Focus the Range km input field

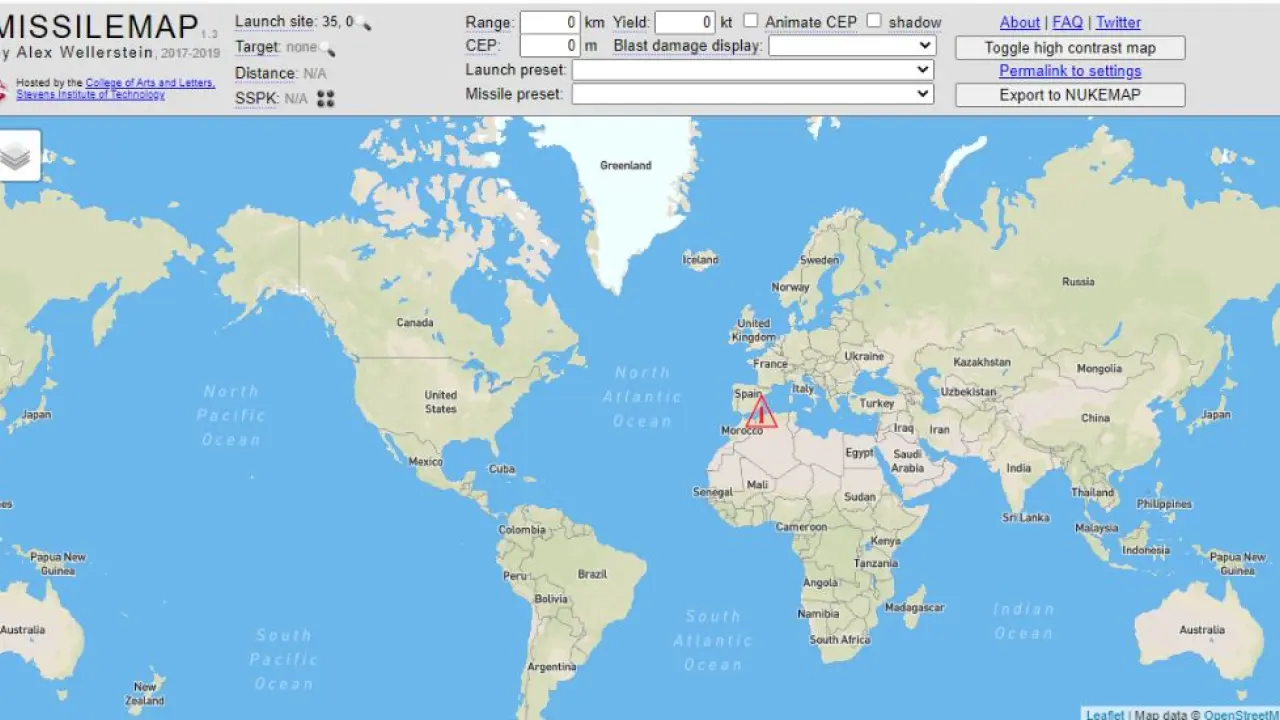click(x=549, y=22)
